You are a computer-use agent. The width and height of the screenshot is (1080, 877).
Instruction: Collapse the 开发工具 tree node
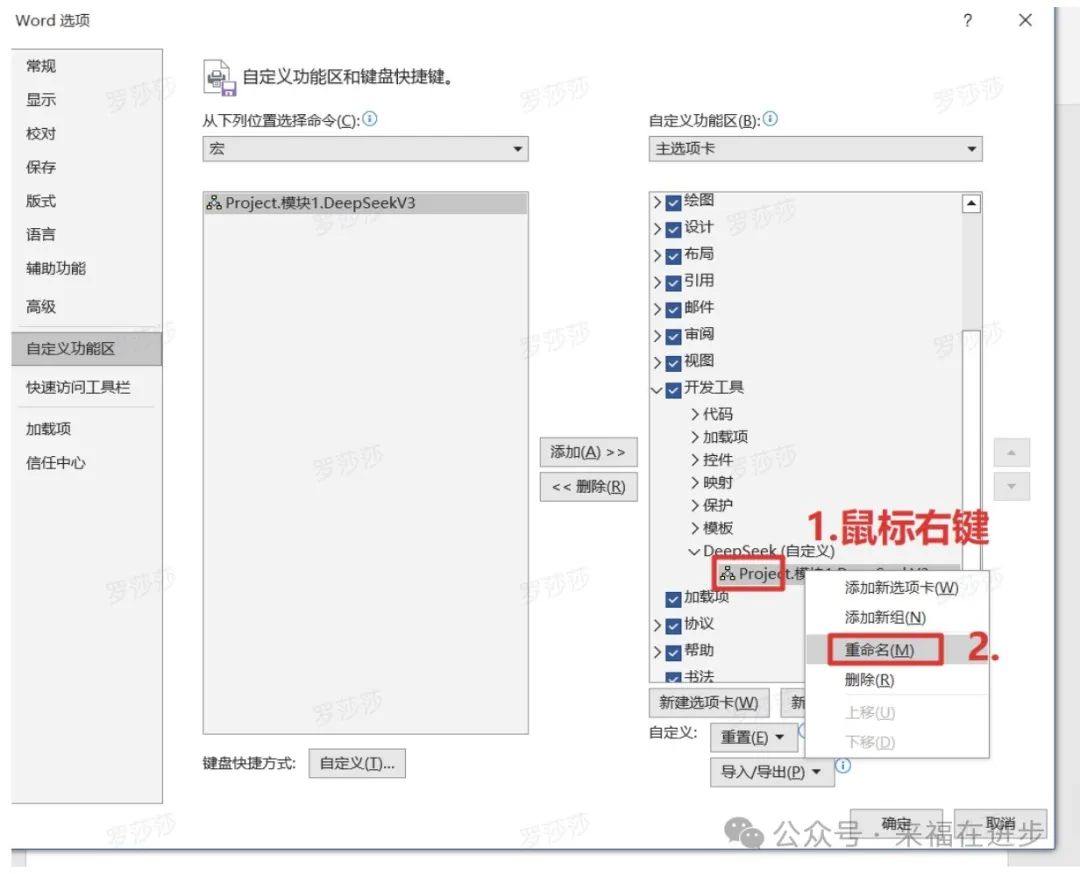657,390
